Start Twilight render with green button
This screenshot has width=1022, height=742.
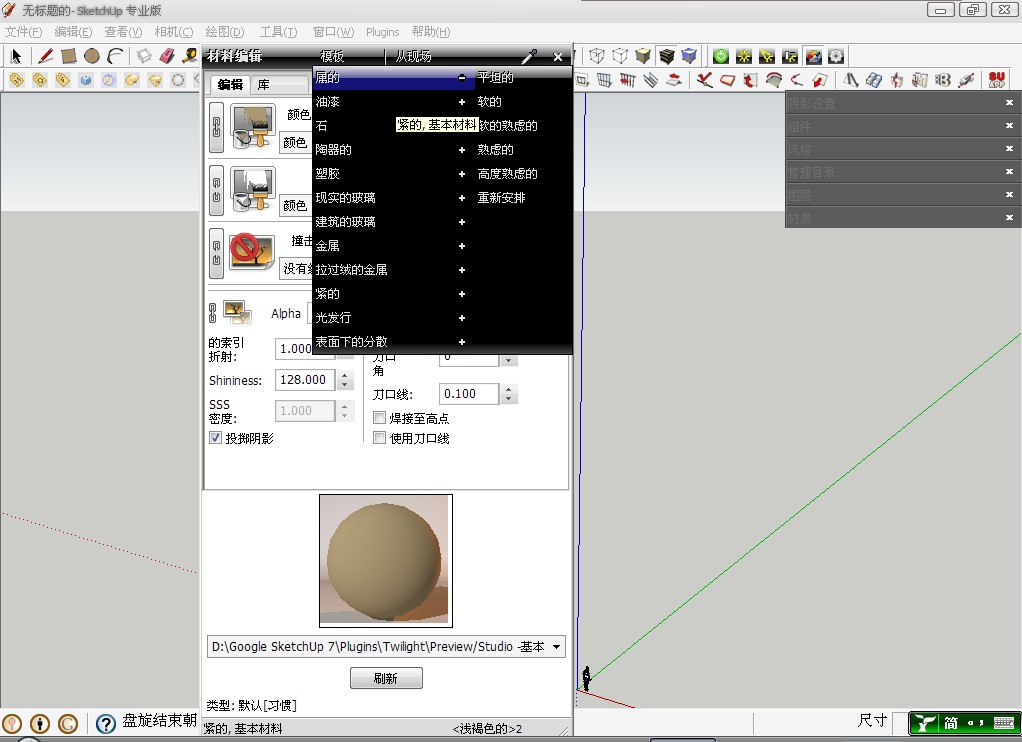[x=721, y=57]
